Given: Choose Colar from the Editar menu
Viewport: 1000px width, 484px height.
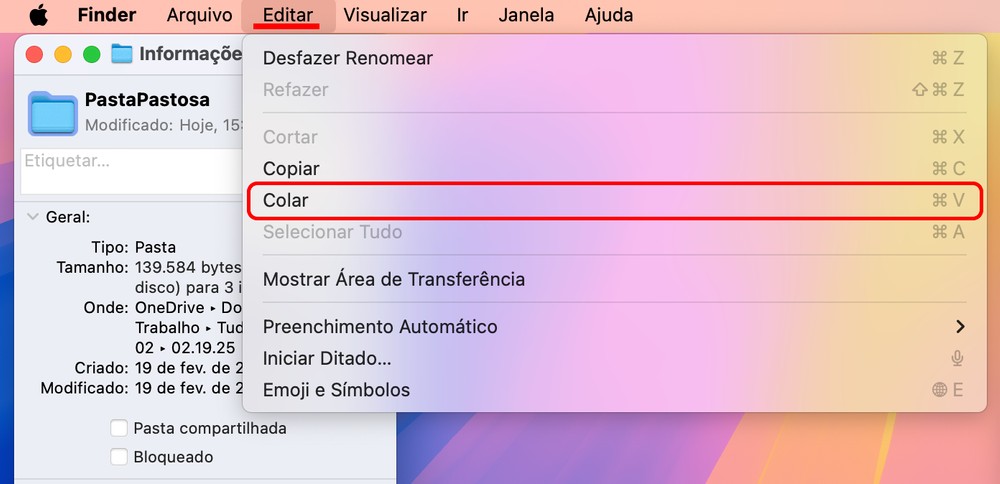Looking at the screenshot, I should click(286, 200).
